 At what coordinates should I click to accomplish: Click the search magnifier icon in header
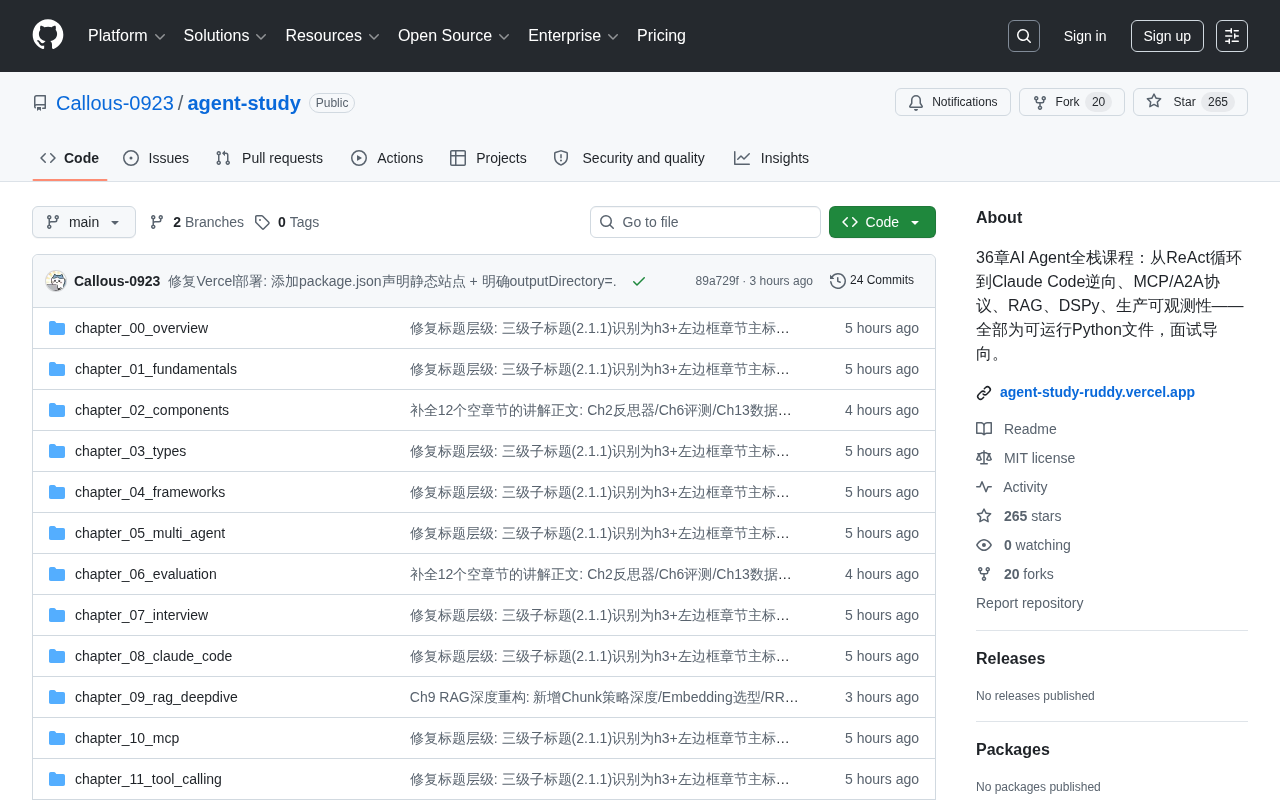[x=1024, y=36]
